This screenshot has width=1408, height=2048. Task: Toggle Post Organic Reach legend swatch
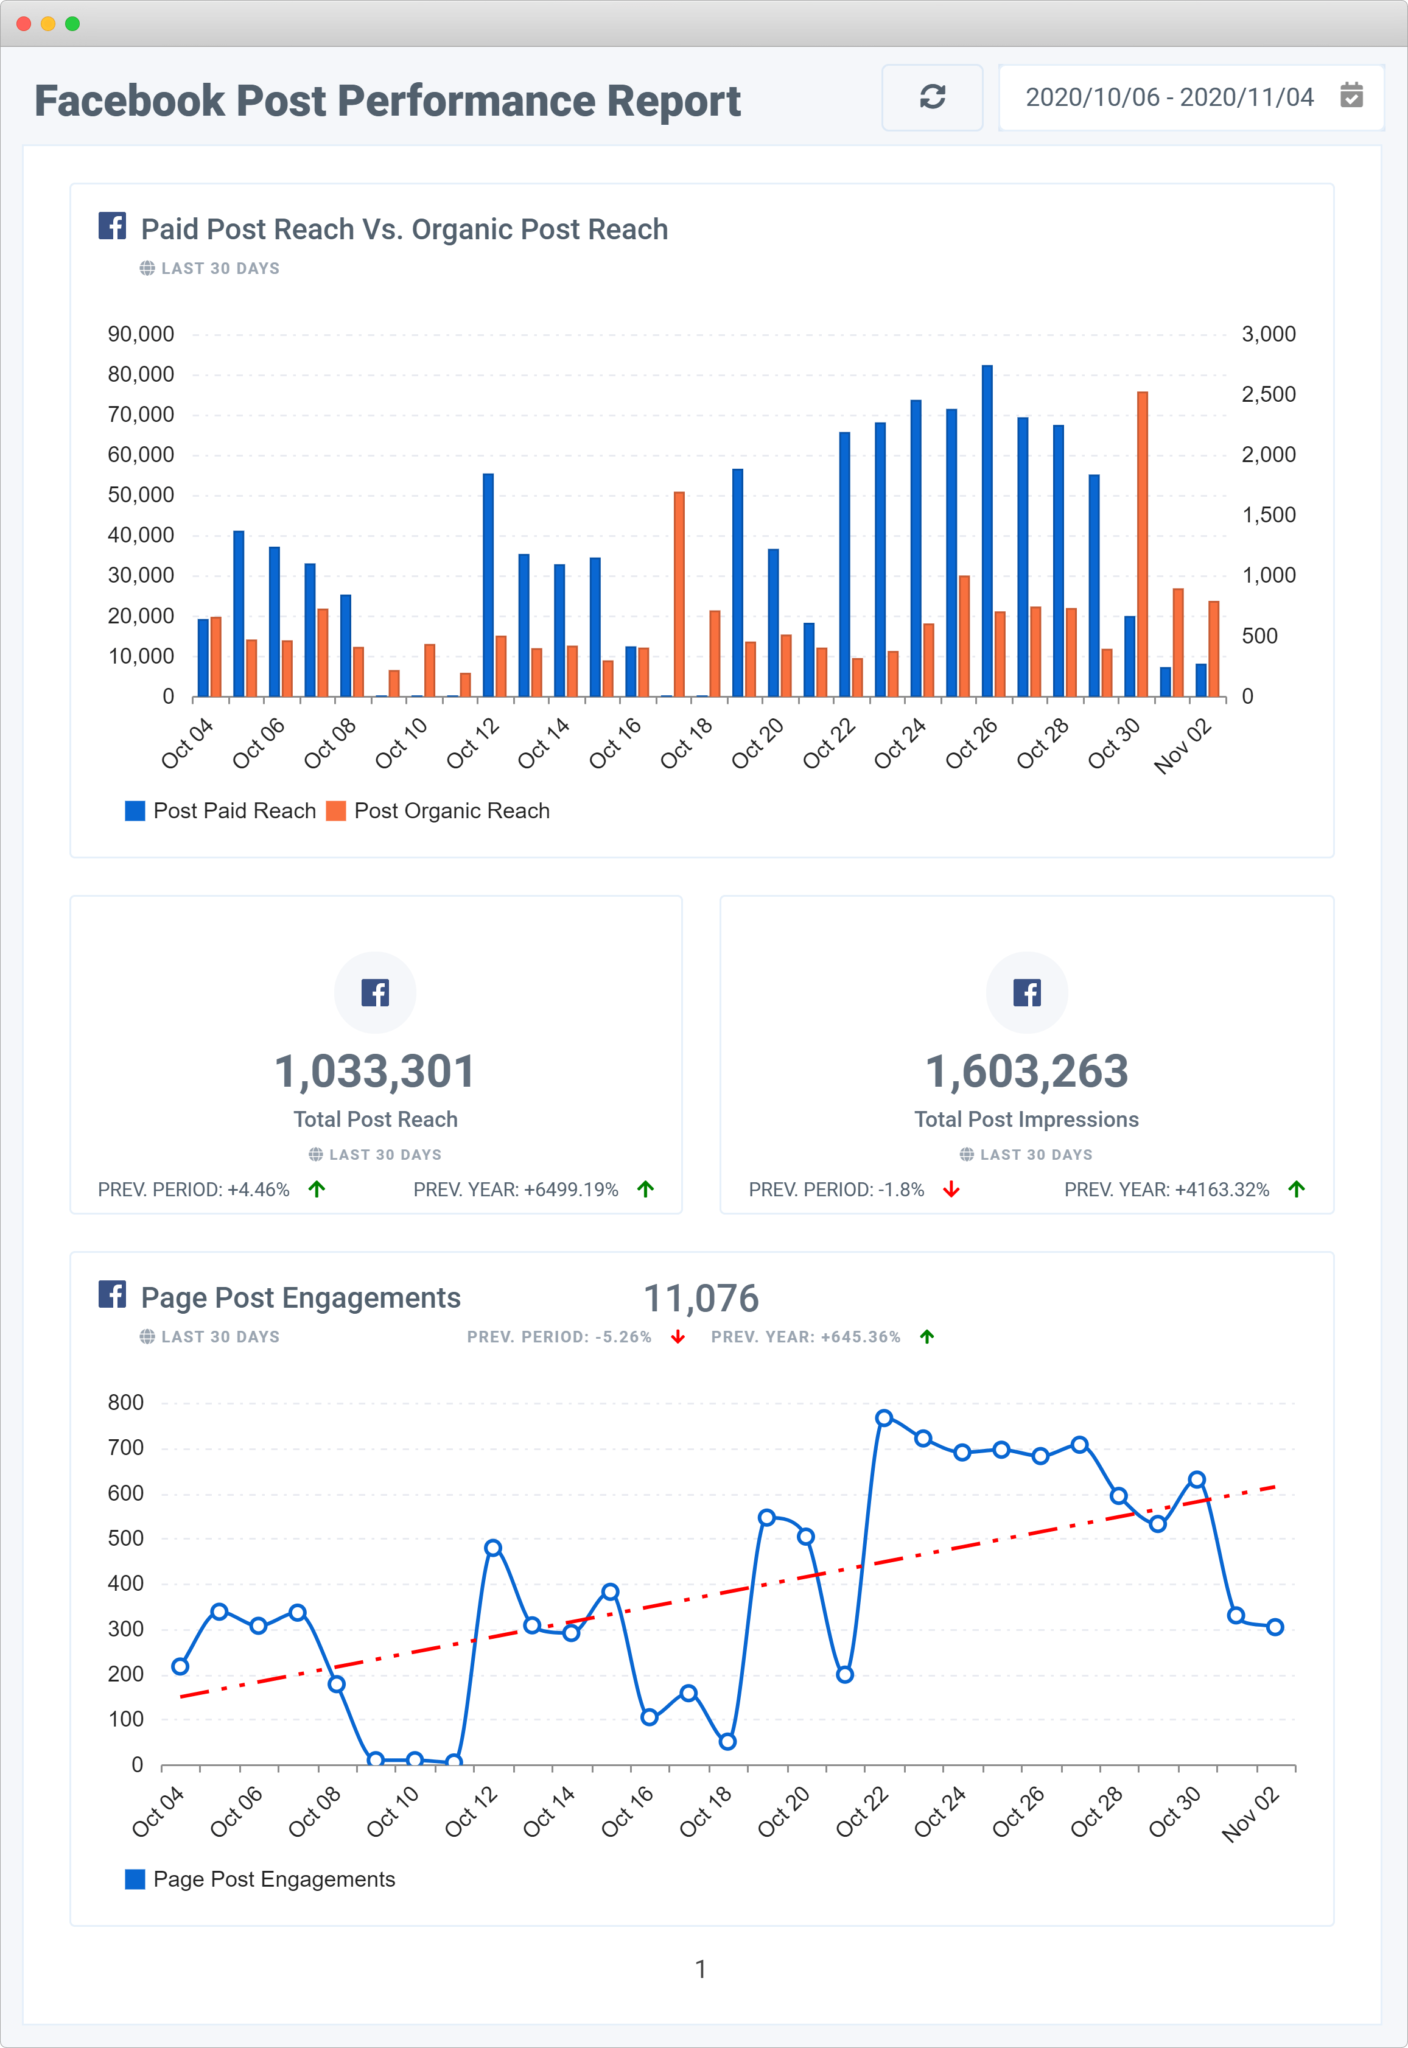click(x=336, y=811)
